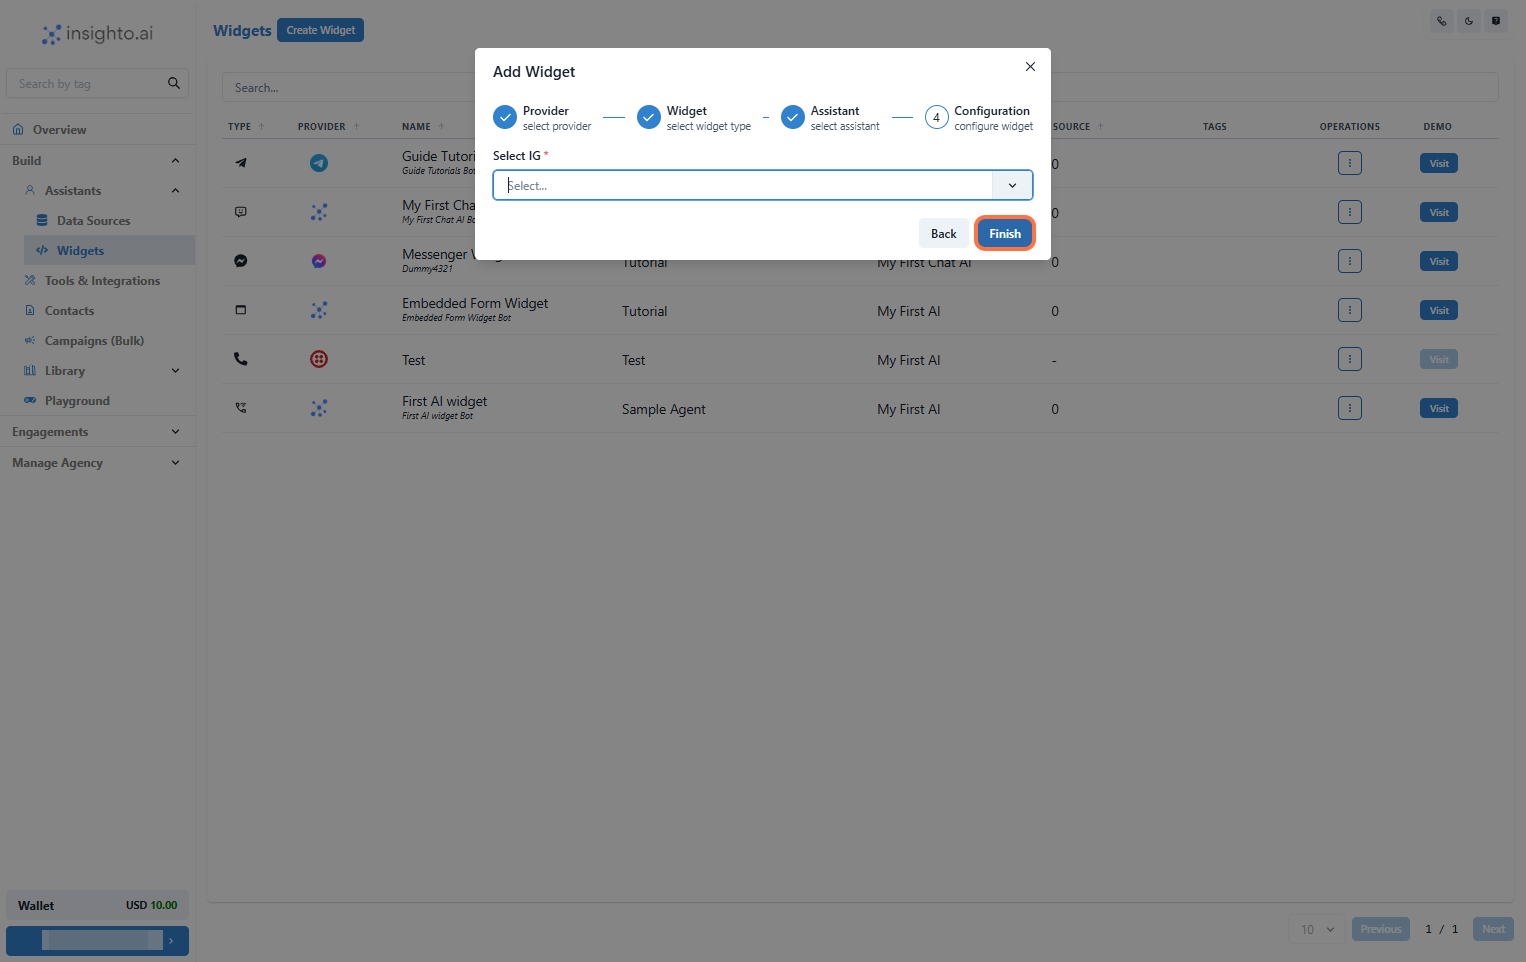The height and width of the screenshot is (962, 1526).
Task: Click the search magnifier icon in the sidebar
Action: pos(174,83)
